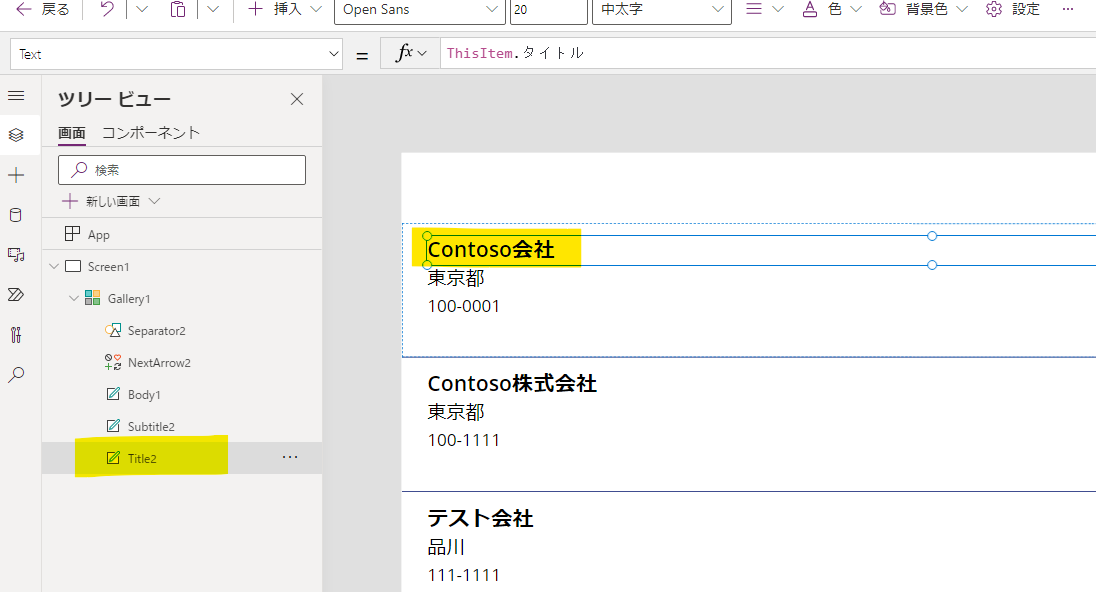Collapse the Gallery1 tree node

pos(74,298)
